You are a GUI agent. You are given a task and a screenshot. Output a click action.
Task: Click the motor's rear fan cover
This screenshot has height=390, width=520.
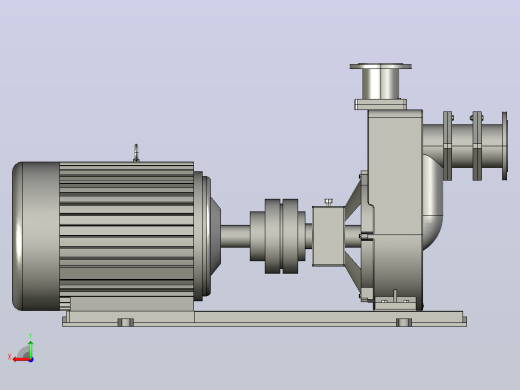pos(36,236)
